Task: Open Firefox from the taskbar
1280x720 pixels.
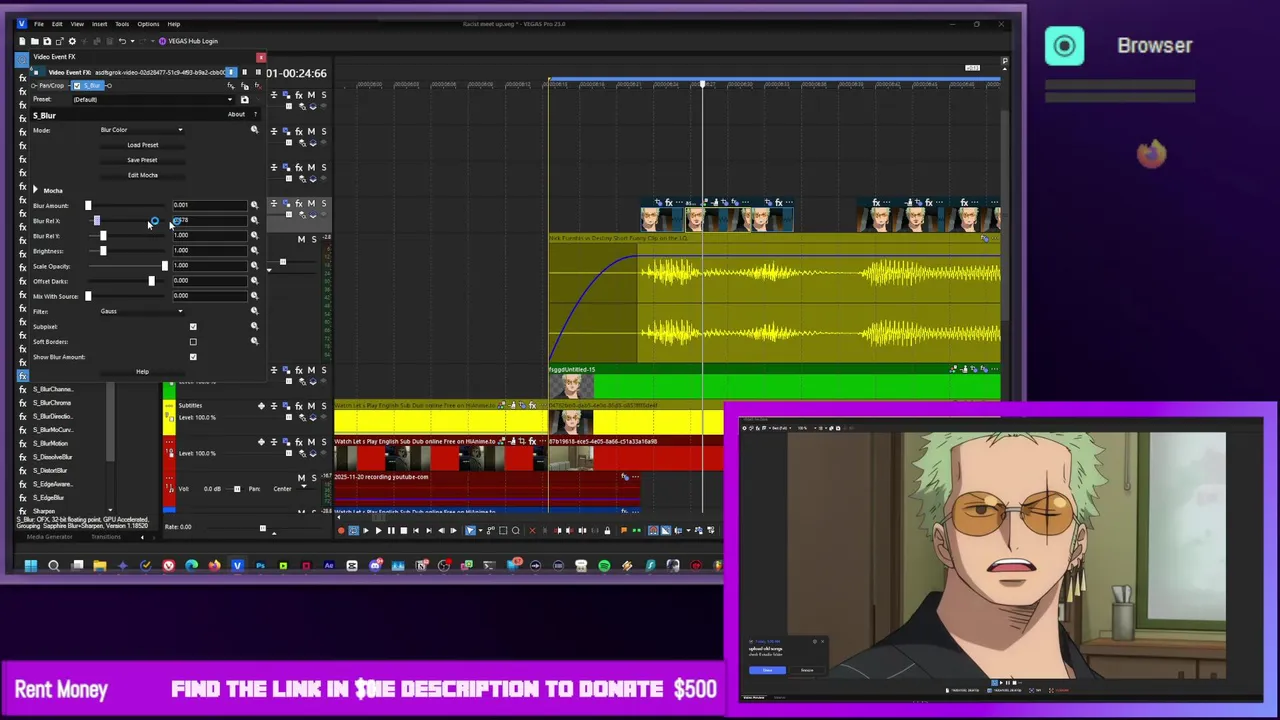Action: [x=215, y=565]
